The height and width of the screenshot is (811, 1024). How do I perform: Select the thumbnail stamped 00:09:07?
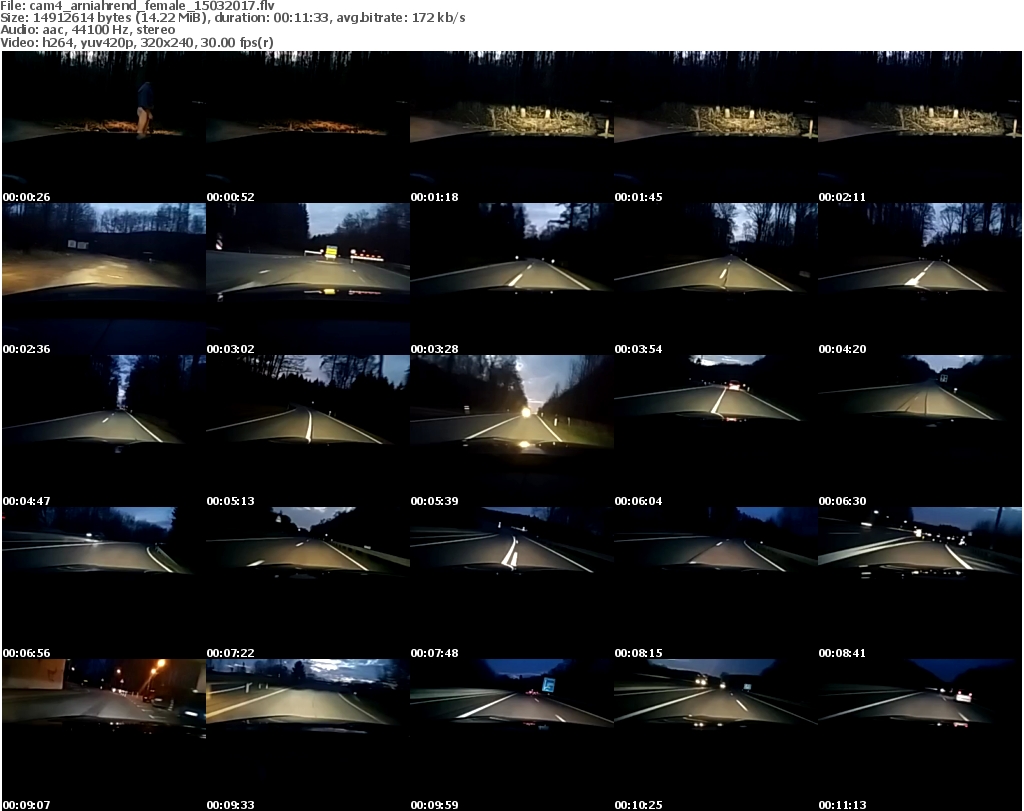pos(104,735)
